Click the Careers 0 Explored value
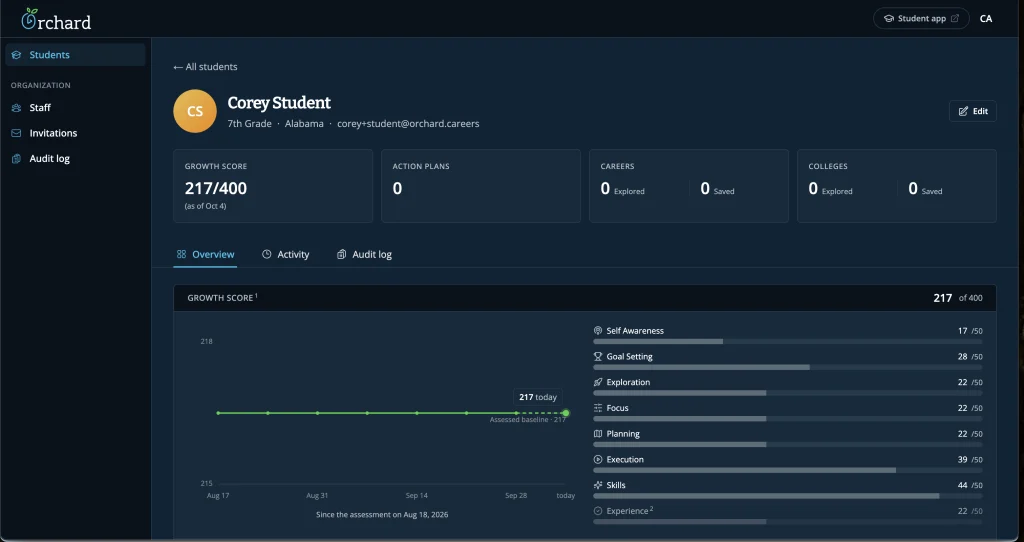 [x=622, y=189]
